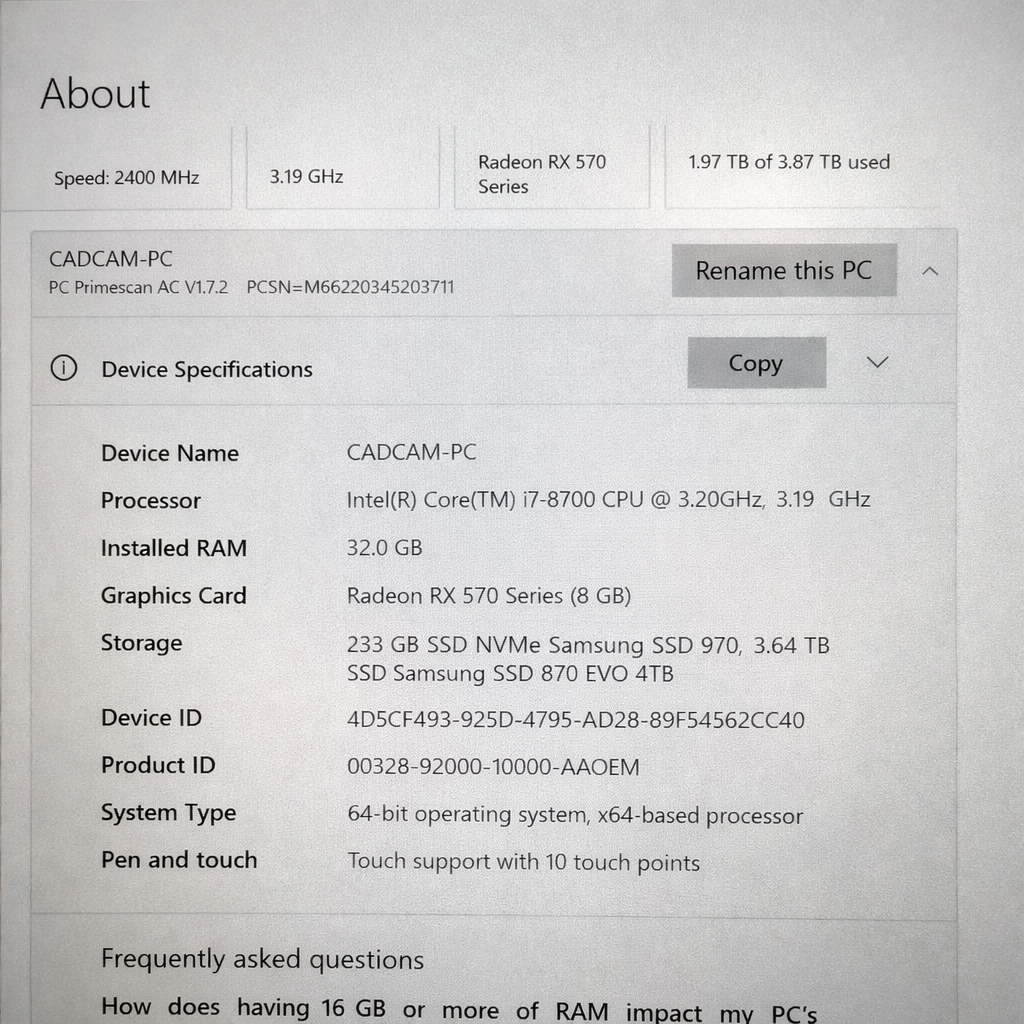This screenshot has height=1024, width=1024.
Task: Select the Device Specifications section title
Action: tap(207, 370)
